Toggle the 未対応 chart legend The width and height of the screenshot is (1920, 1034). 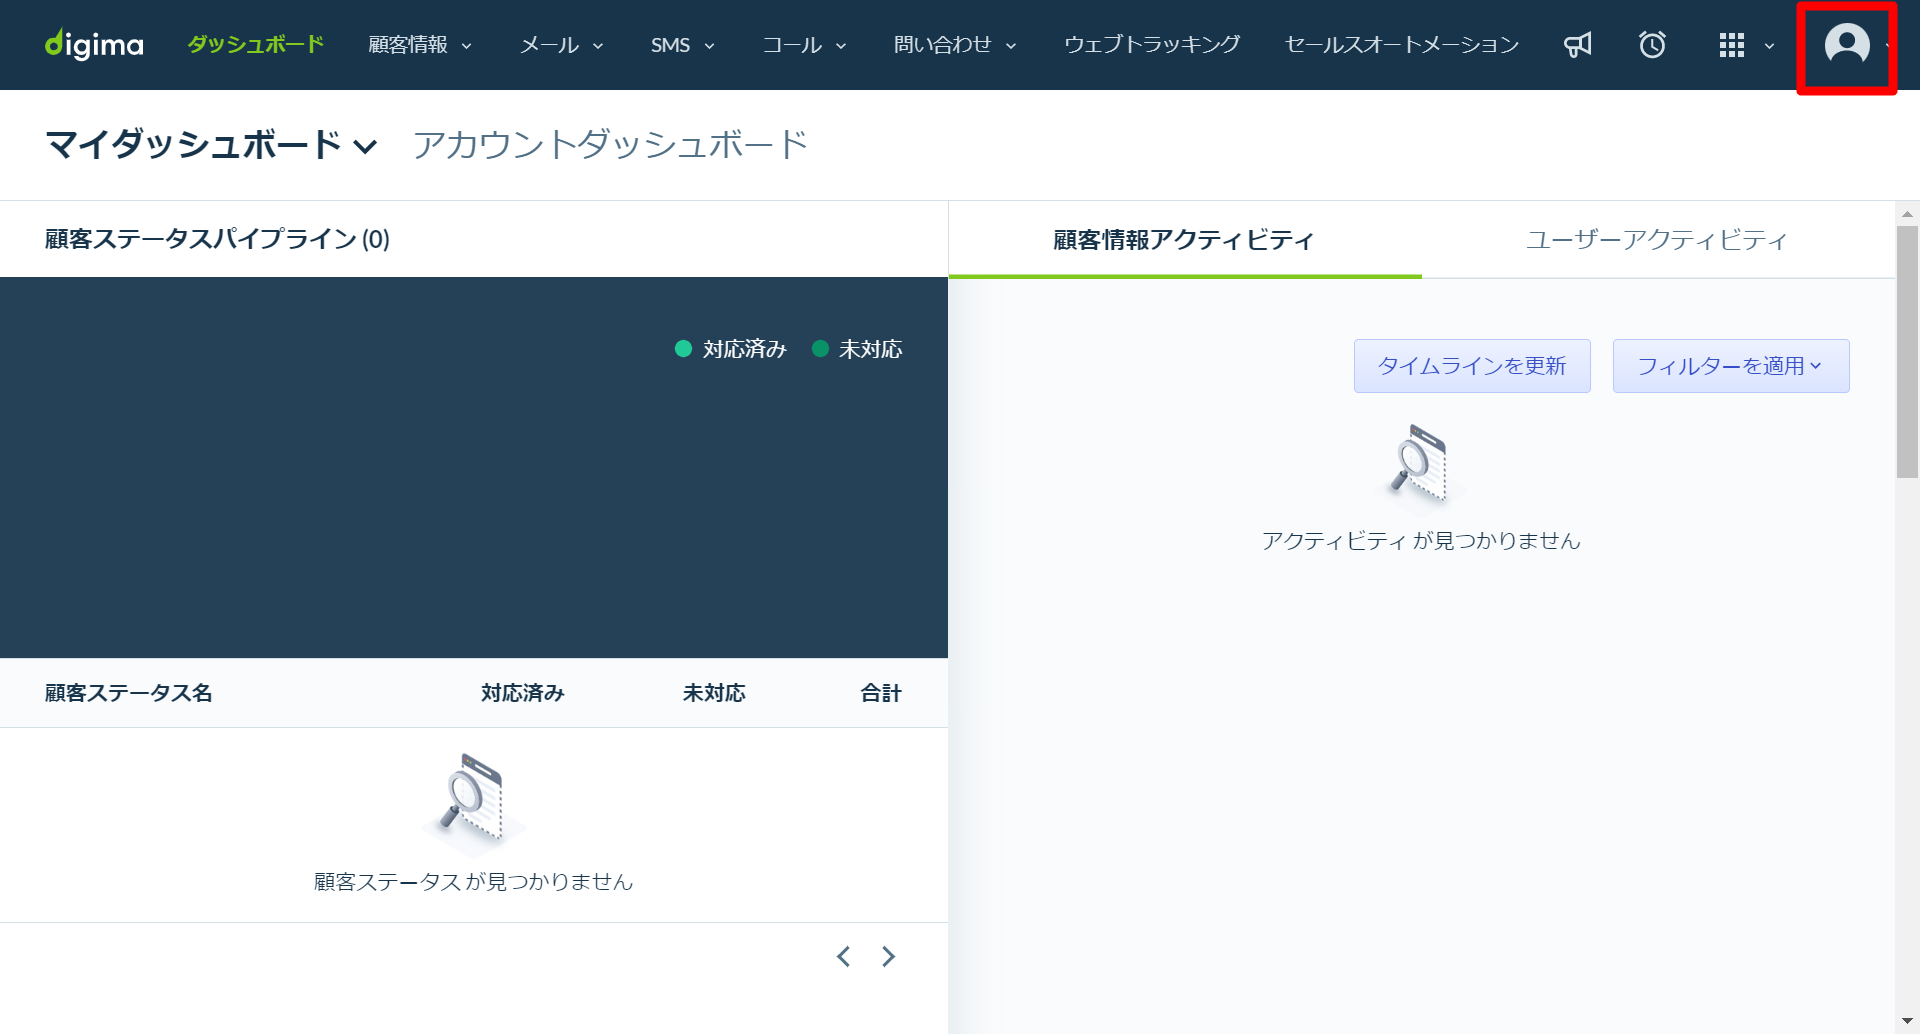tap(857, 349)
